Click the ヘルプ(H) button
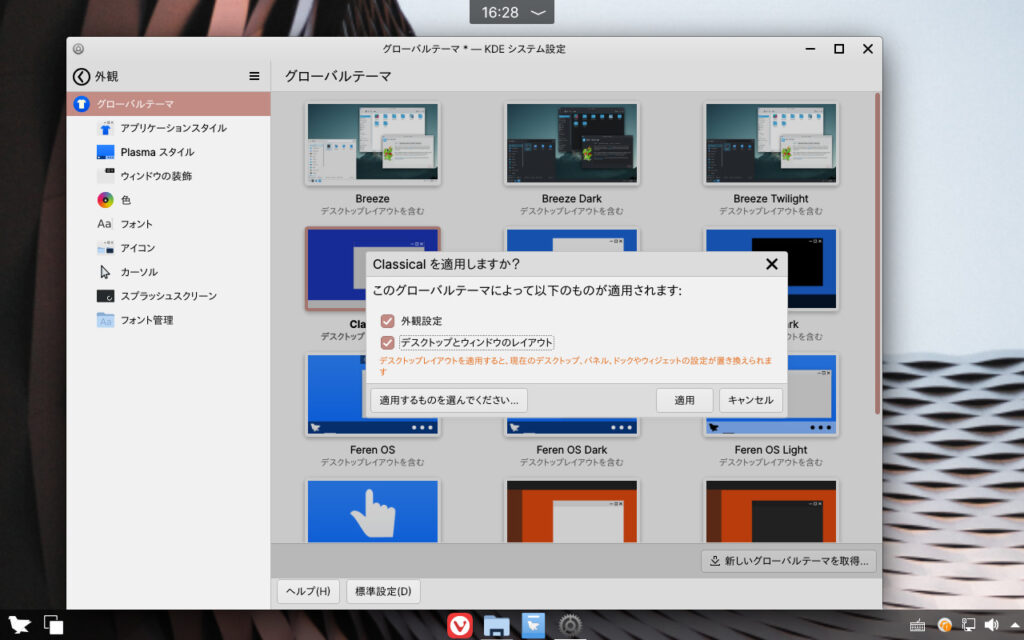 pos(308,591)
